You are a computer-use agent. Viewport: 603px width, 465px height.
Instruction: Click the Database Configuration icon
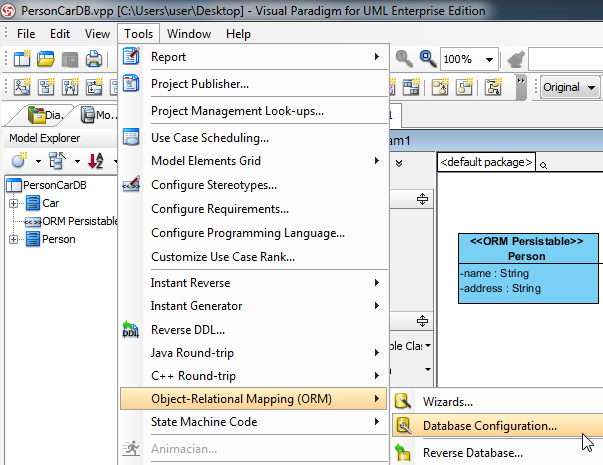[403, 425]
